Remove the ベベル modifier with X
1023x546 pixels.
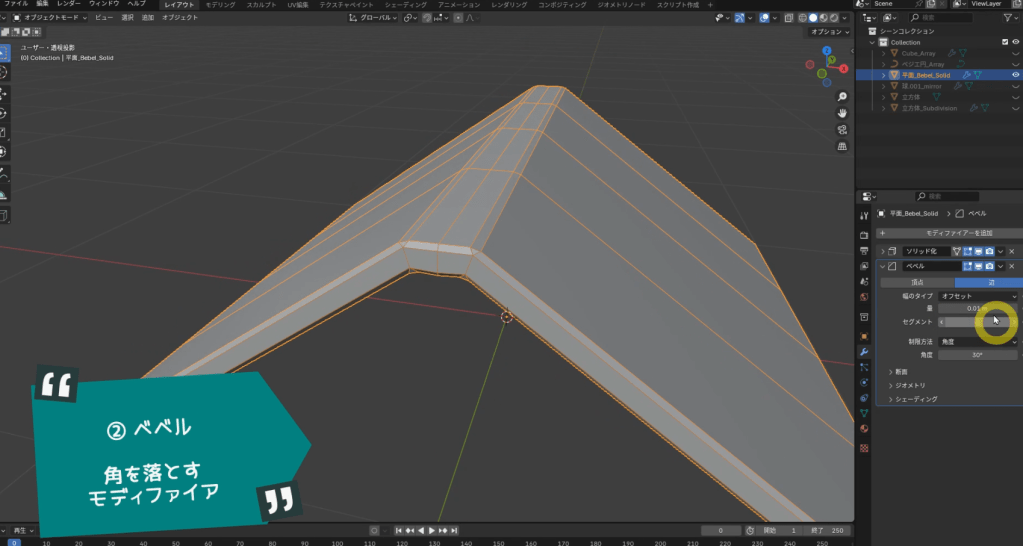click(1011, 267)
